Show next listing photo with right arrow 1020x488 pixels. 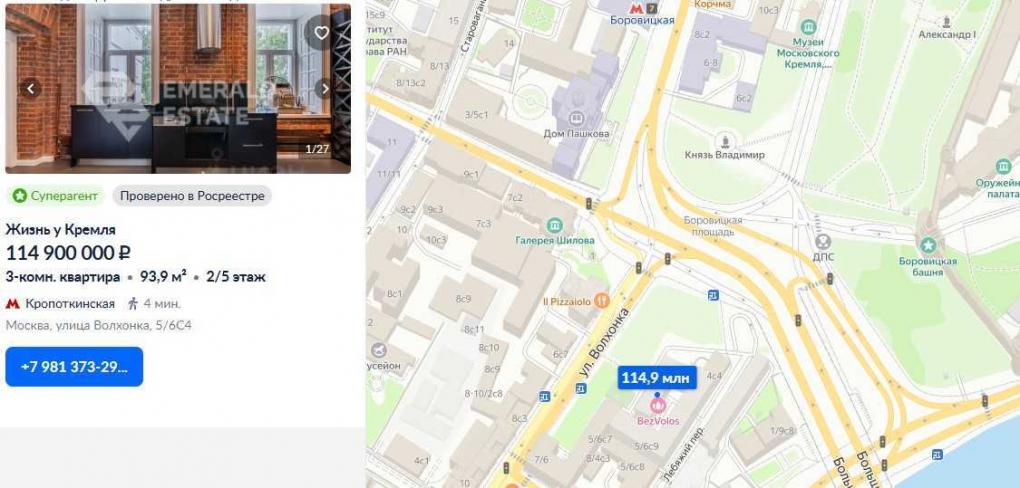pyautogui.click(x=325, y=88)
